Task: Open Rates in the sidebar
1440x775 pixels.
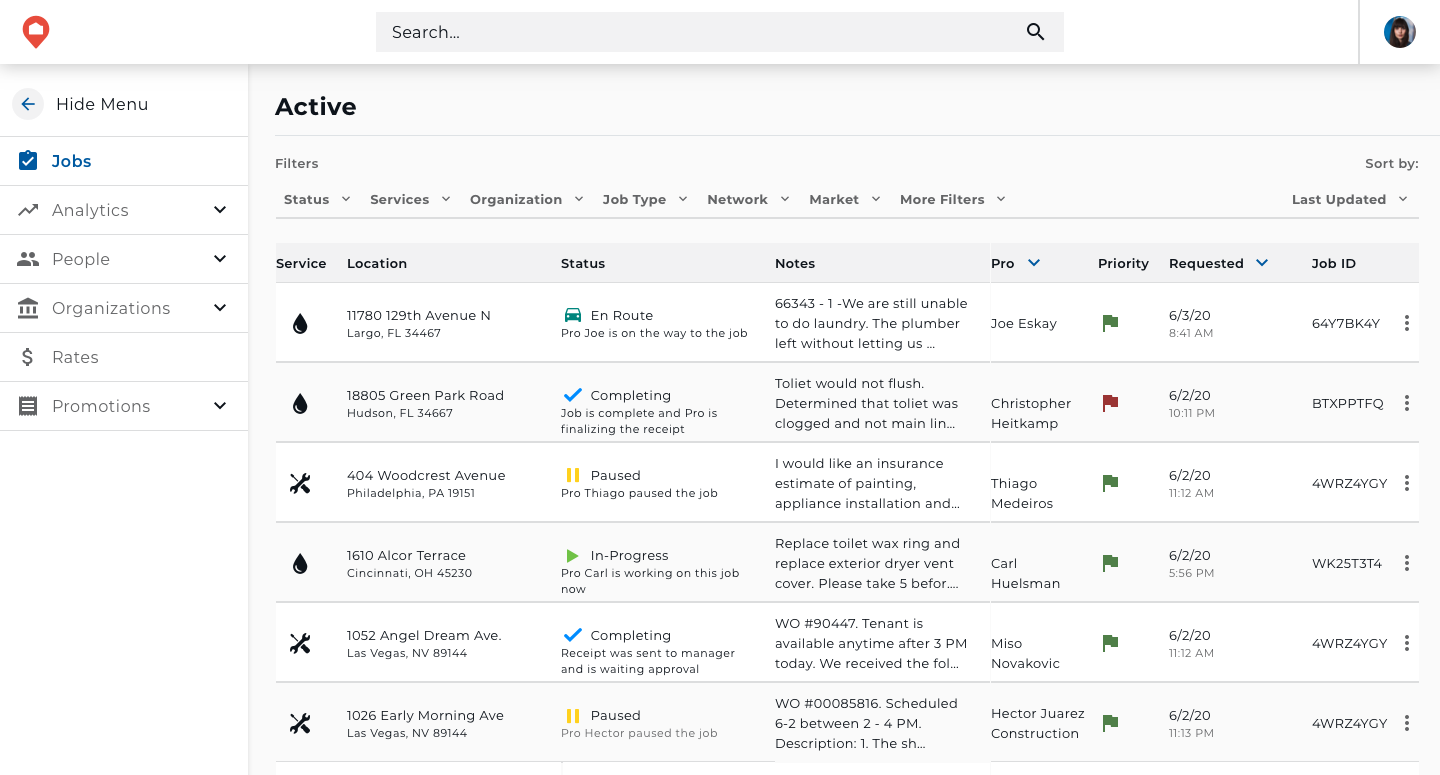Action: [75, 357]
